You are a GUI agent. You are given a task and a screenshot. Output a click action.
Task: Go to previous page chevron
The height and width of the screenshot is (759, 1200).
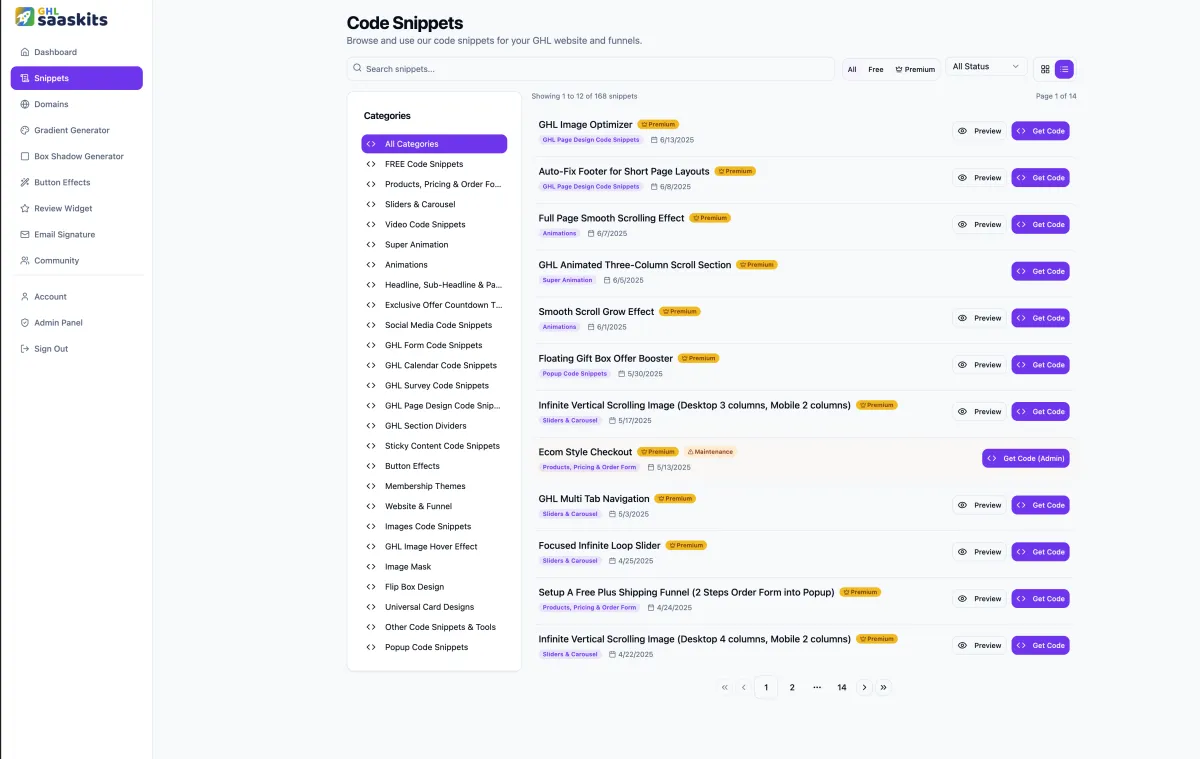pos(744,687)
